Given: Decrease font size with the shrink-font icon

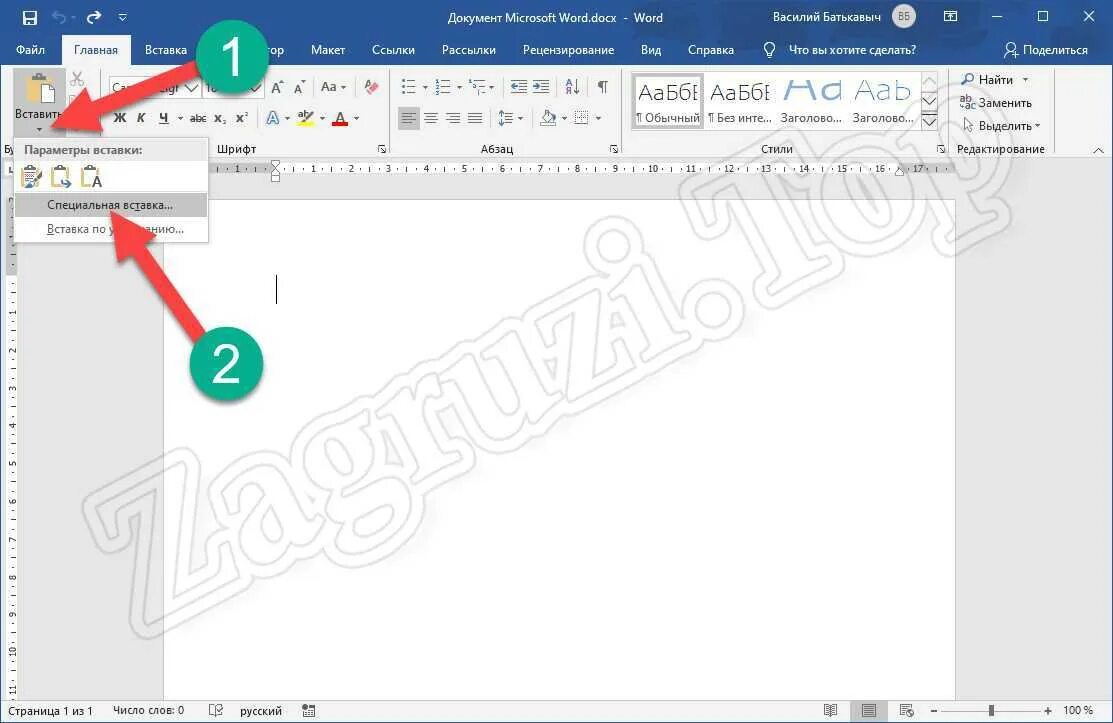Looking at the screenshot, I should pos(300,87).
